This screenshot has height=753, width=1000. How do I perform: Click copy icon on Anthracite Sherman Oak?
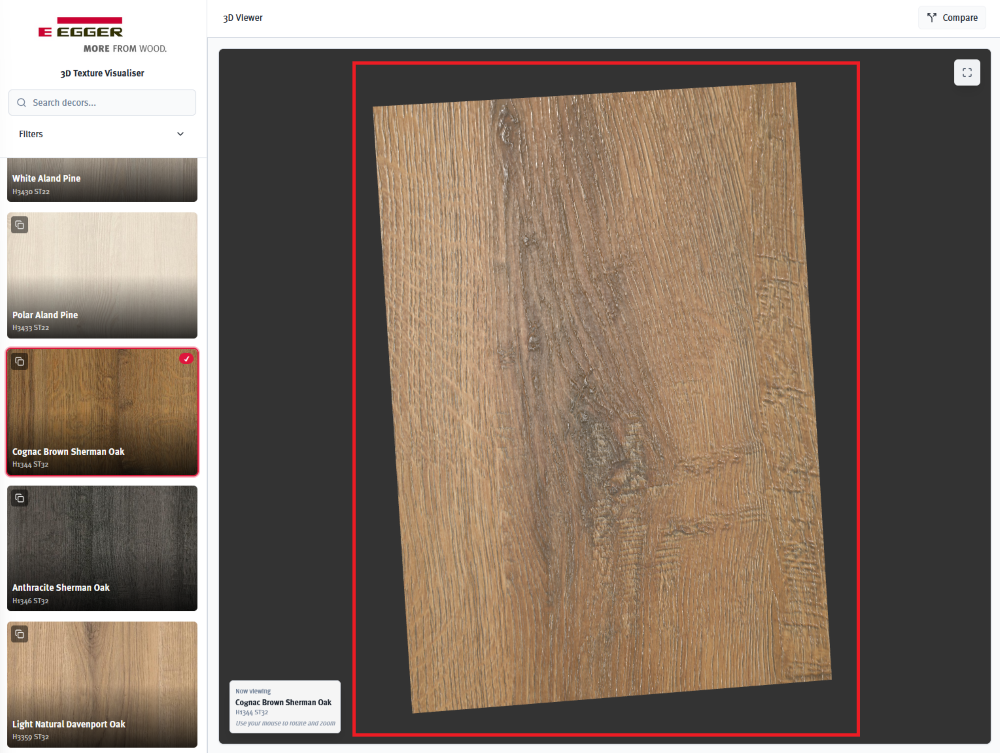pyautogui.click(x=20, y=498)
